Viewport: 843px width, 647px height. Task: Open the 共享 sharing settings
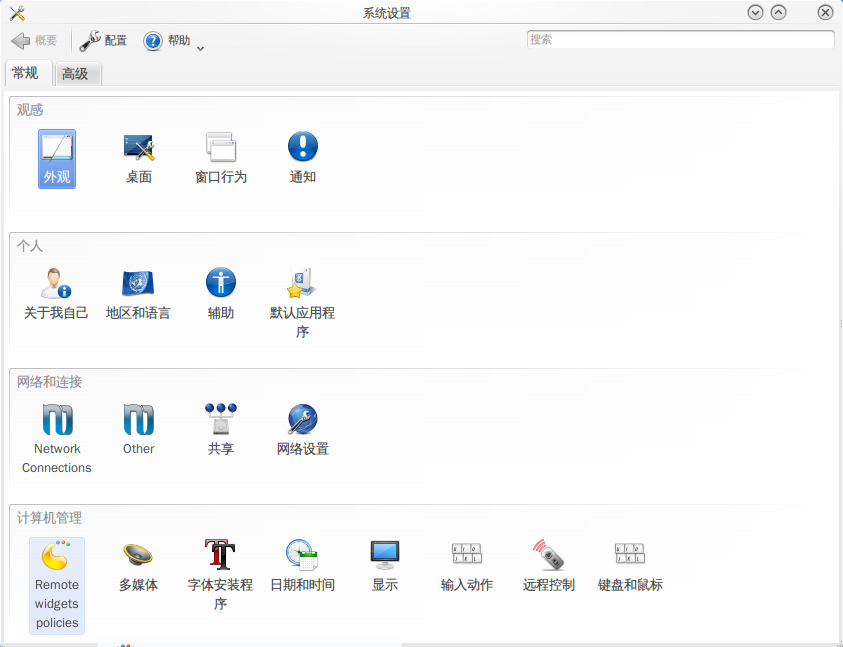[x=220, y=430]
